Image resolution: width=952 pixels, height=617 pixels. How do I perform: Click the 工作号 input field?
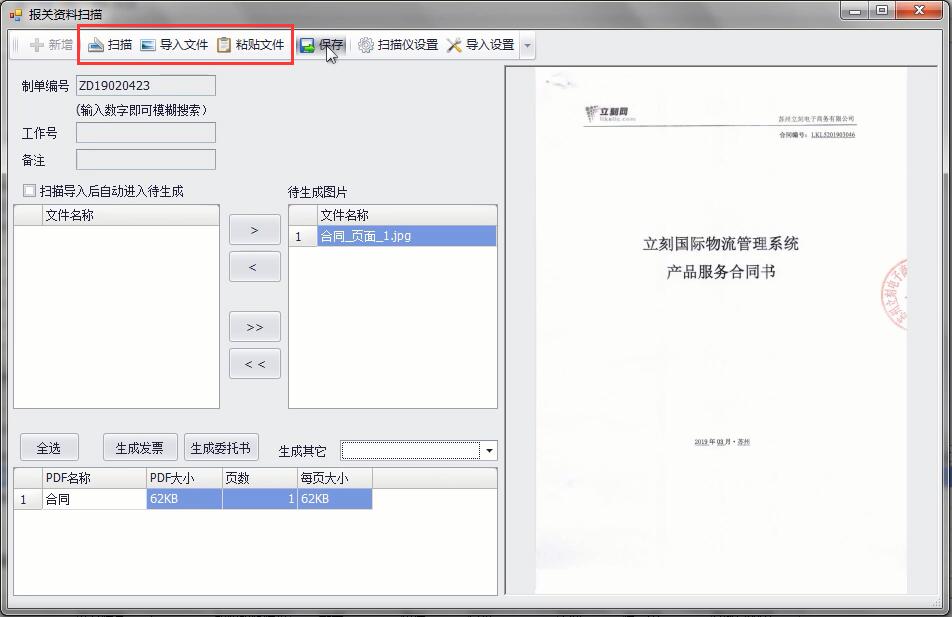click(146, 133)
